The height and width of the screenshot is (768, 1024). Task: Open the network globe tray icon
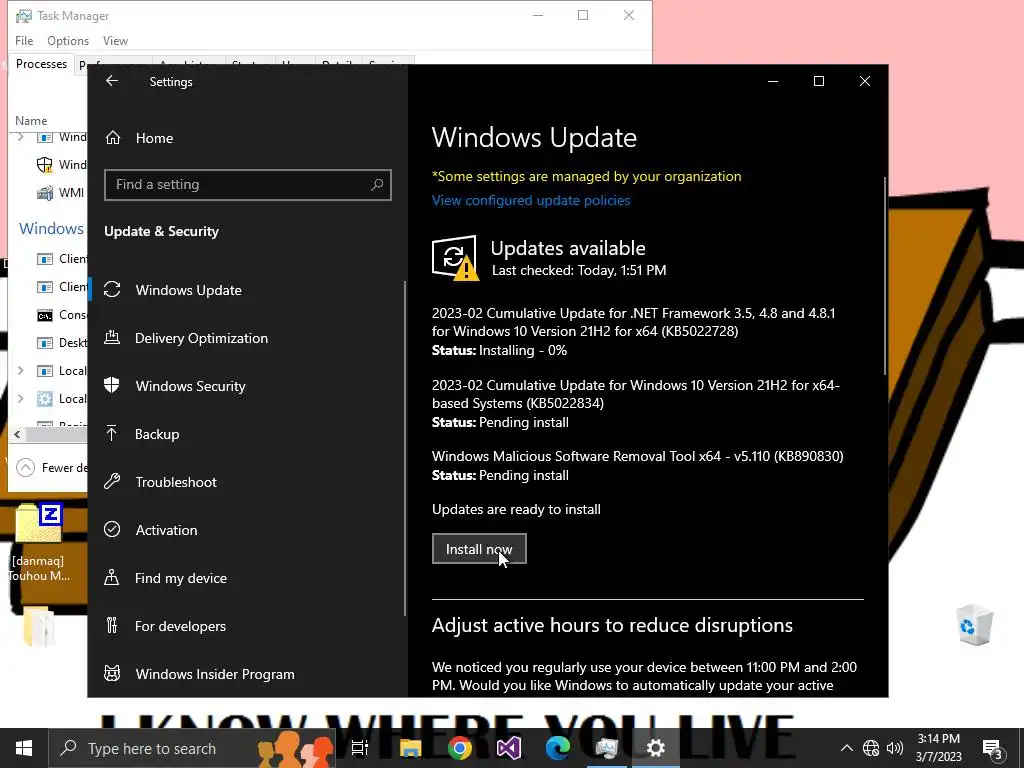point(871,748)
